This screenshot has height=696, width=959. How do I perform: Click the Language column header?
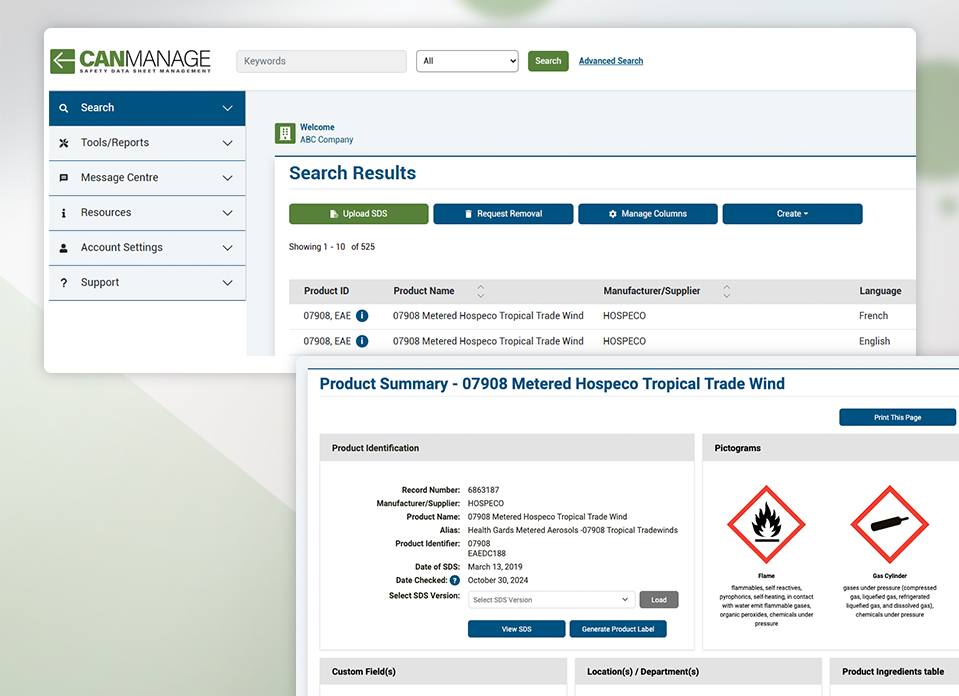click(880, 291)
